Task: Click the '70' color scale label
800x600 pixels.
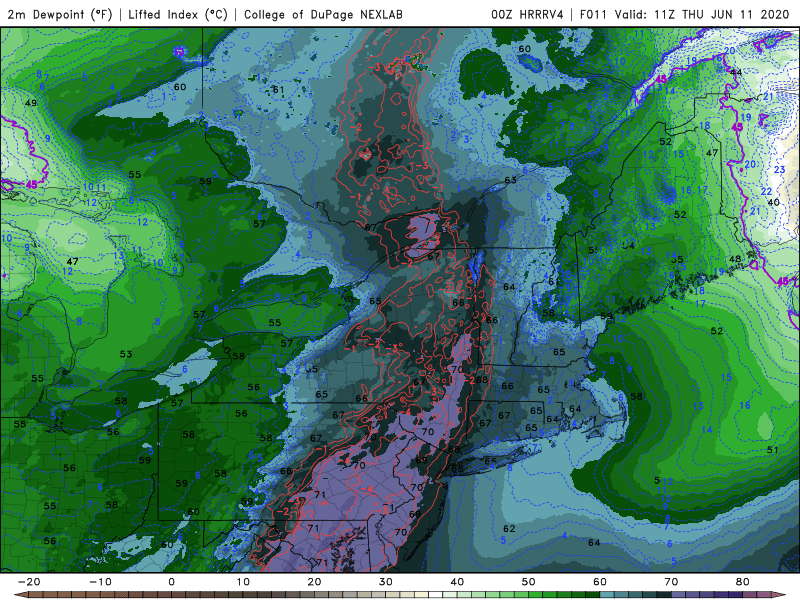Action: tap(671, 582)
